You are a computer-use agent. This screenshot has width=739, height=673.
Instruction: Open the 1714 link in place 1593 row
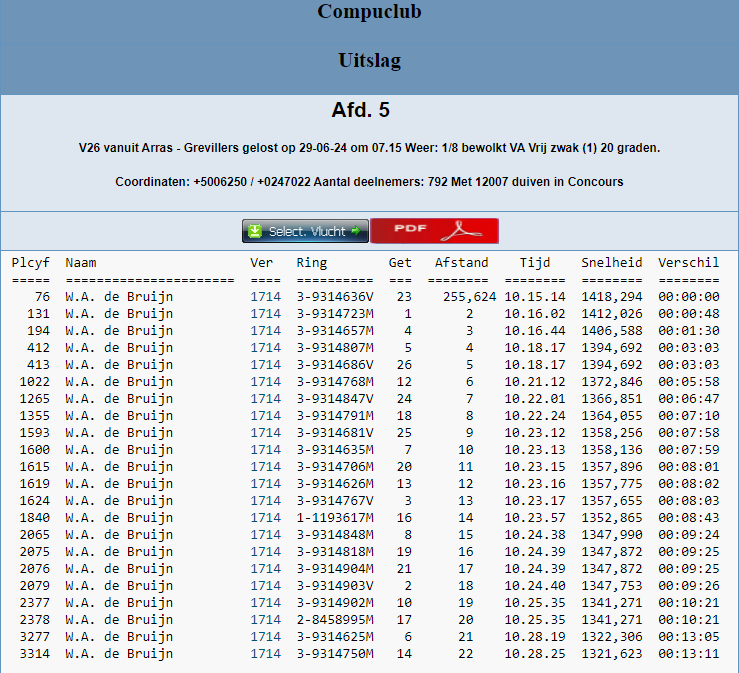tap(265, 433)
